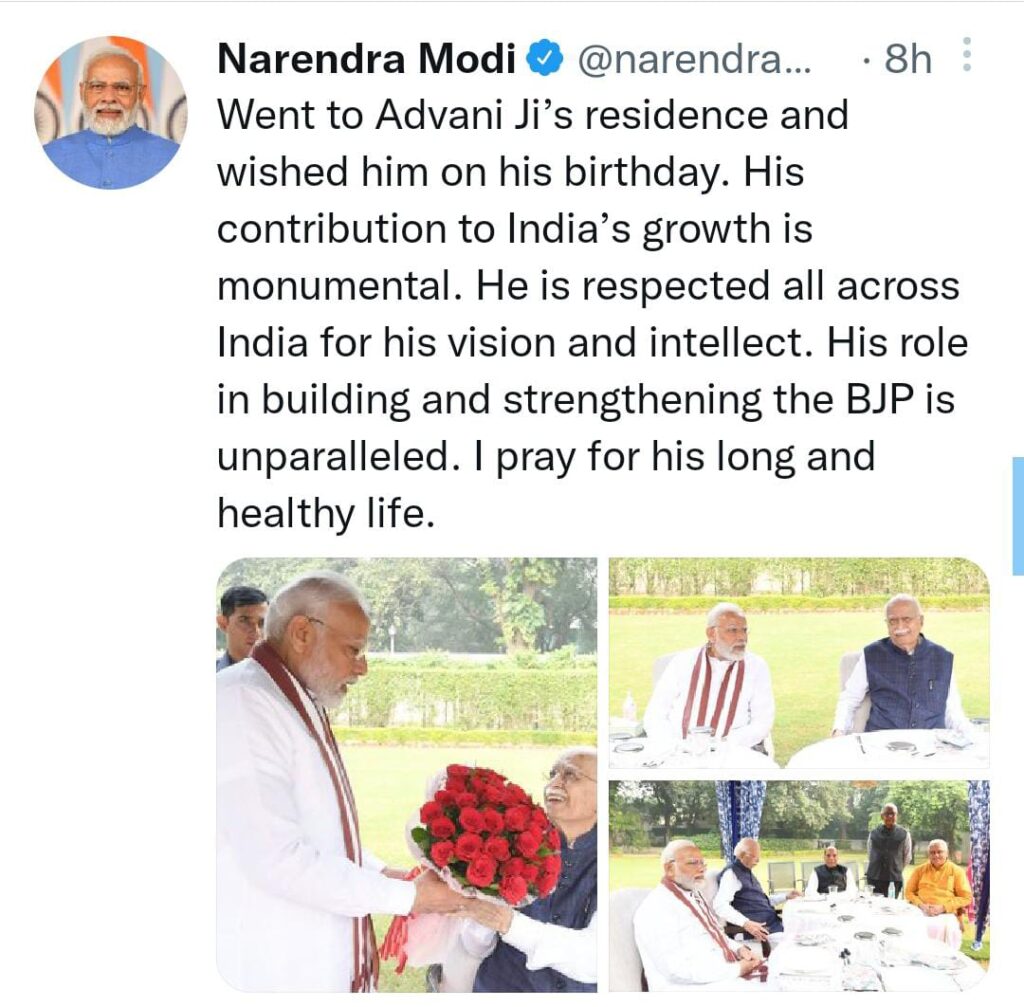Screen dimensions: 1024x1007
Task: Open the bottom-right photo of group at table
Action: tap(799, 886)
